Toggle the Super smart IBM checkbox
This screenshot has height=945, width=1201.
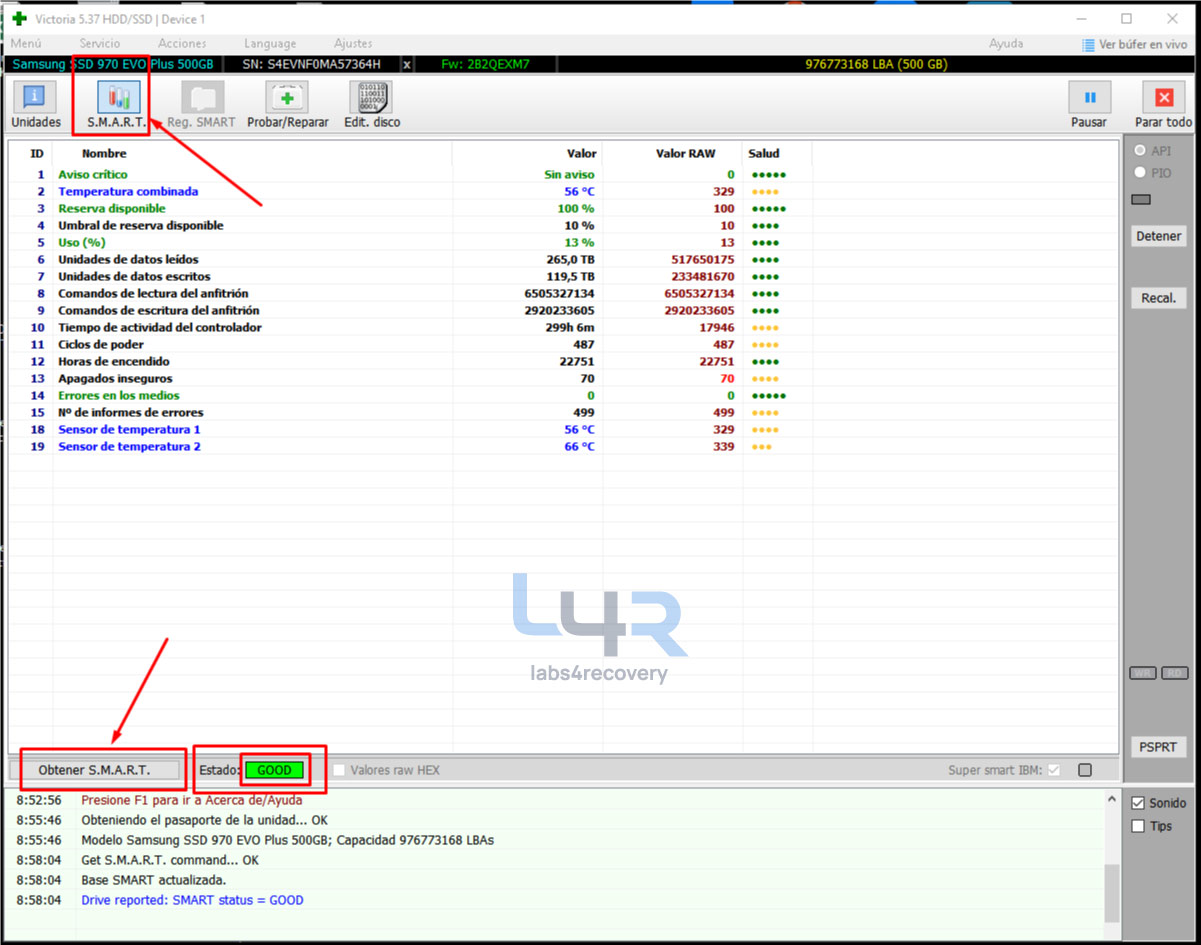(x=1053, y=770)
